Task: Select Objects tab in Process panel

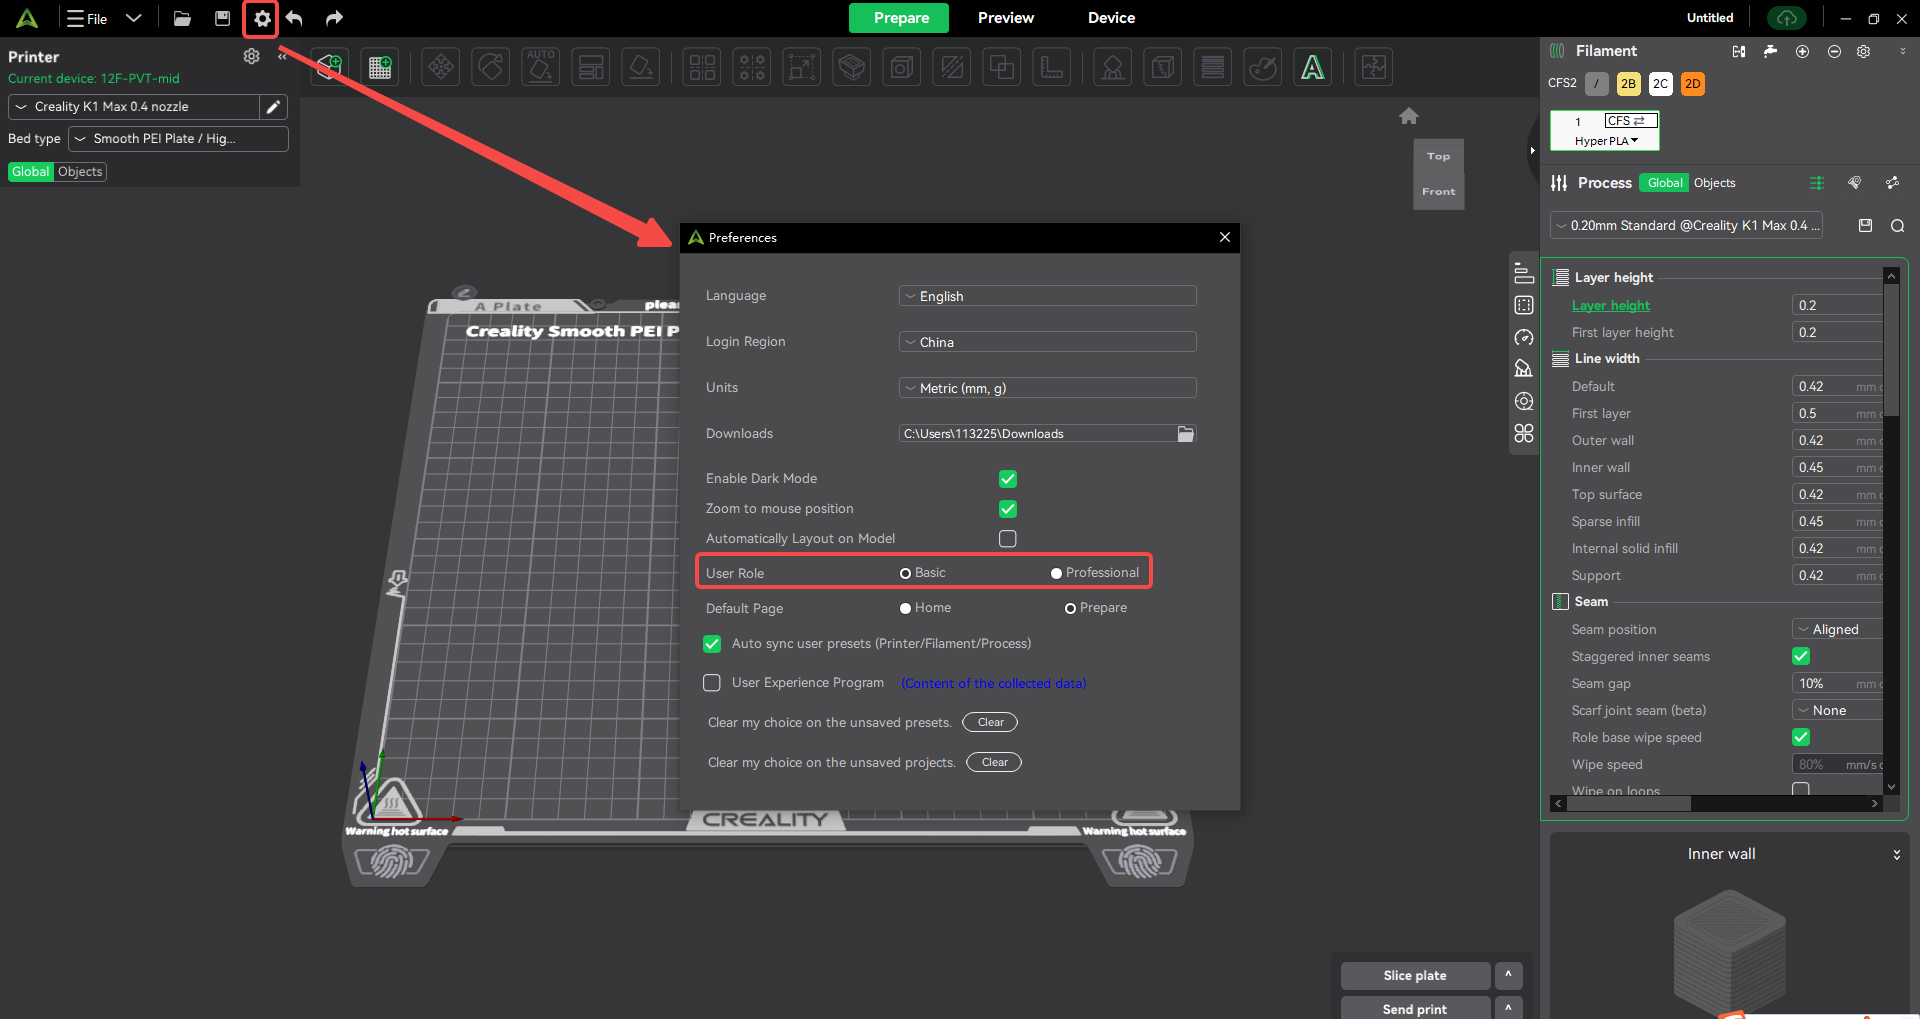Action: pyautogui.click(x=1714, y=183)
